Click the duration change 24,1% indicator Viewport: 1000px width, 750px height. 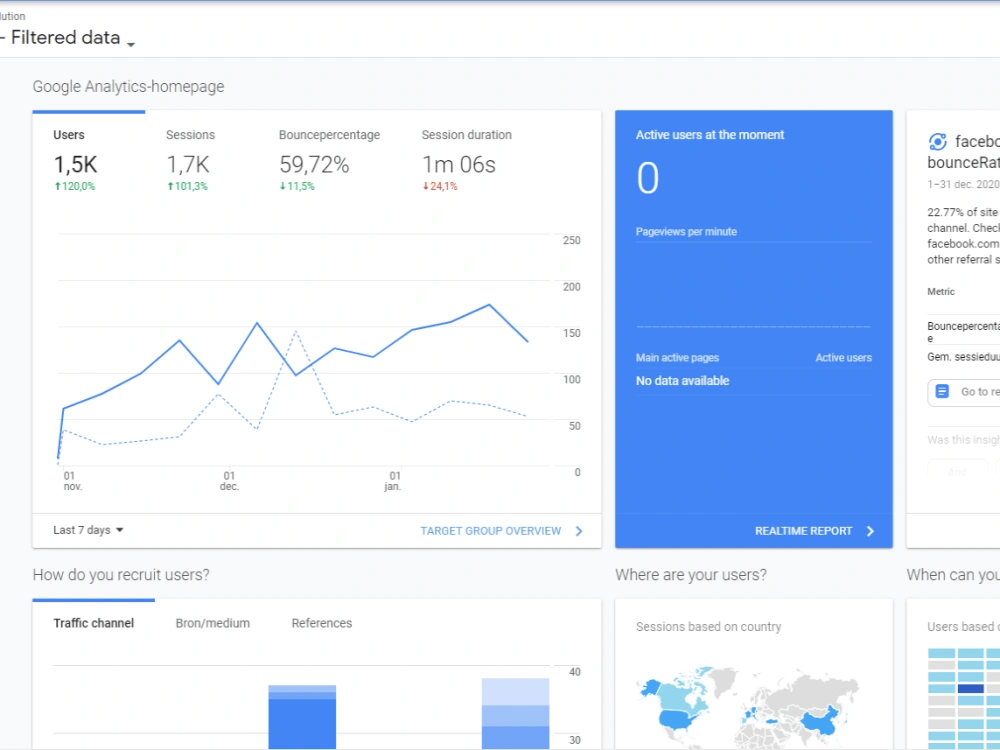point(439,186)
